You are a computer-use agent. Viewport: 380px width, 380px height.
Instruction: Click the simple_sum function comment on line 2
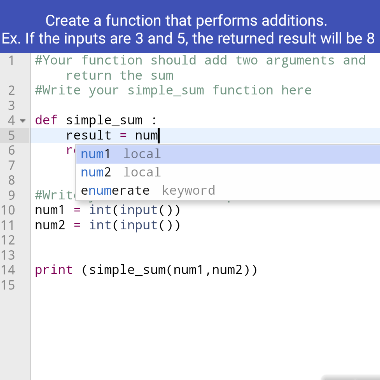click(x=173, y=90)
